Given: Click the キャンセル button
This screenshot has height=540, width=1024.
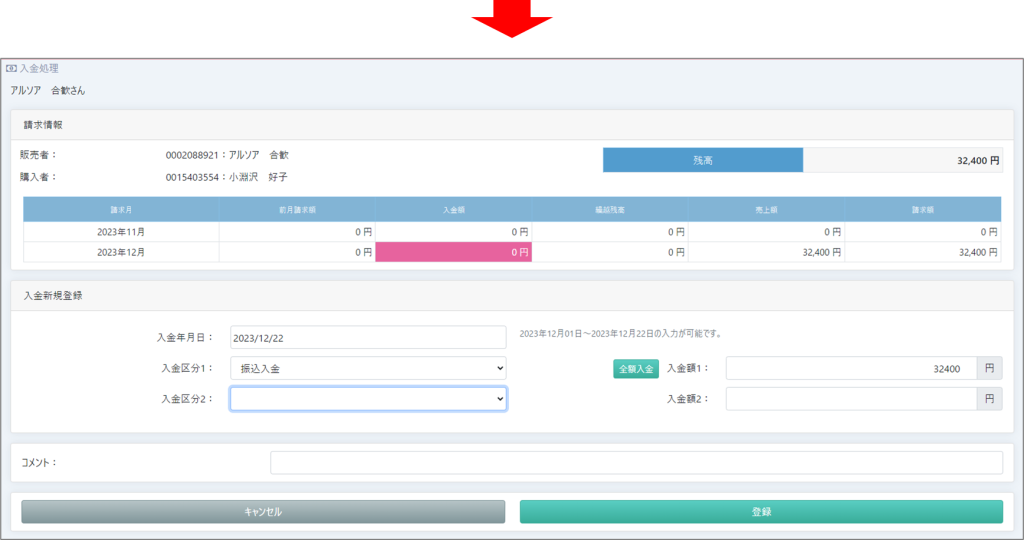Looking at the screenshot, I should 263,511.
